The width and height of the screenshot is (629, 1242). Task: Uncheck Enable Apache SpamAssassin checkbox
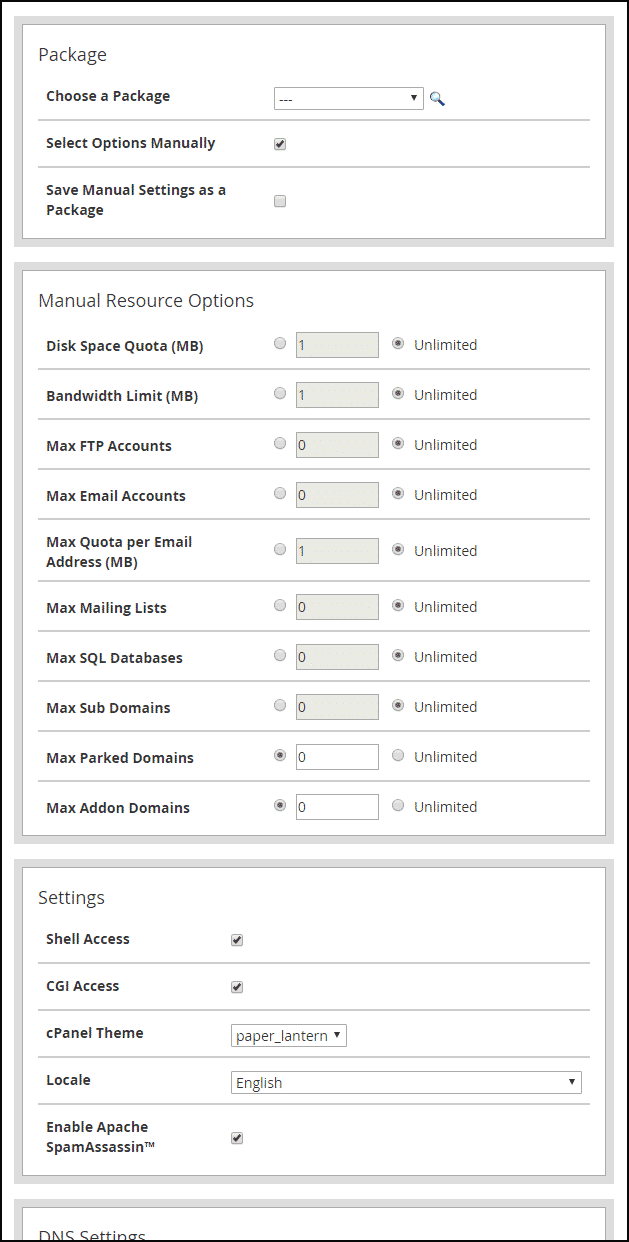pyautogui.click(x=237, y=1138)
